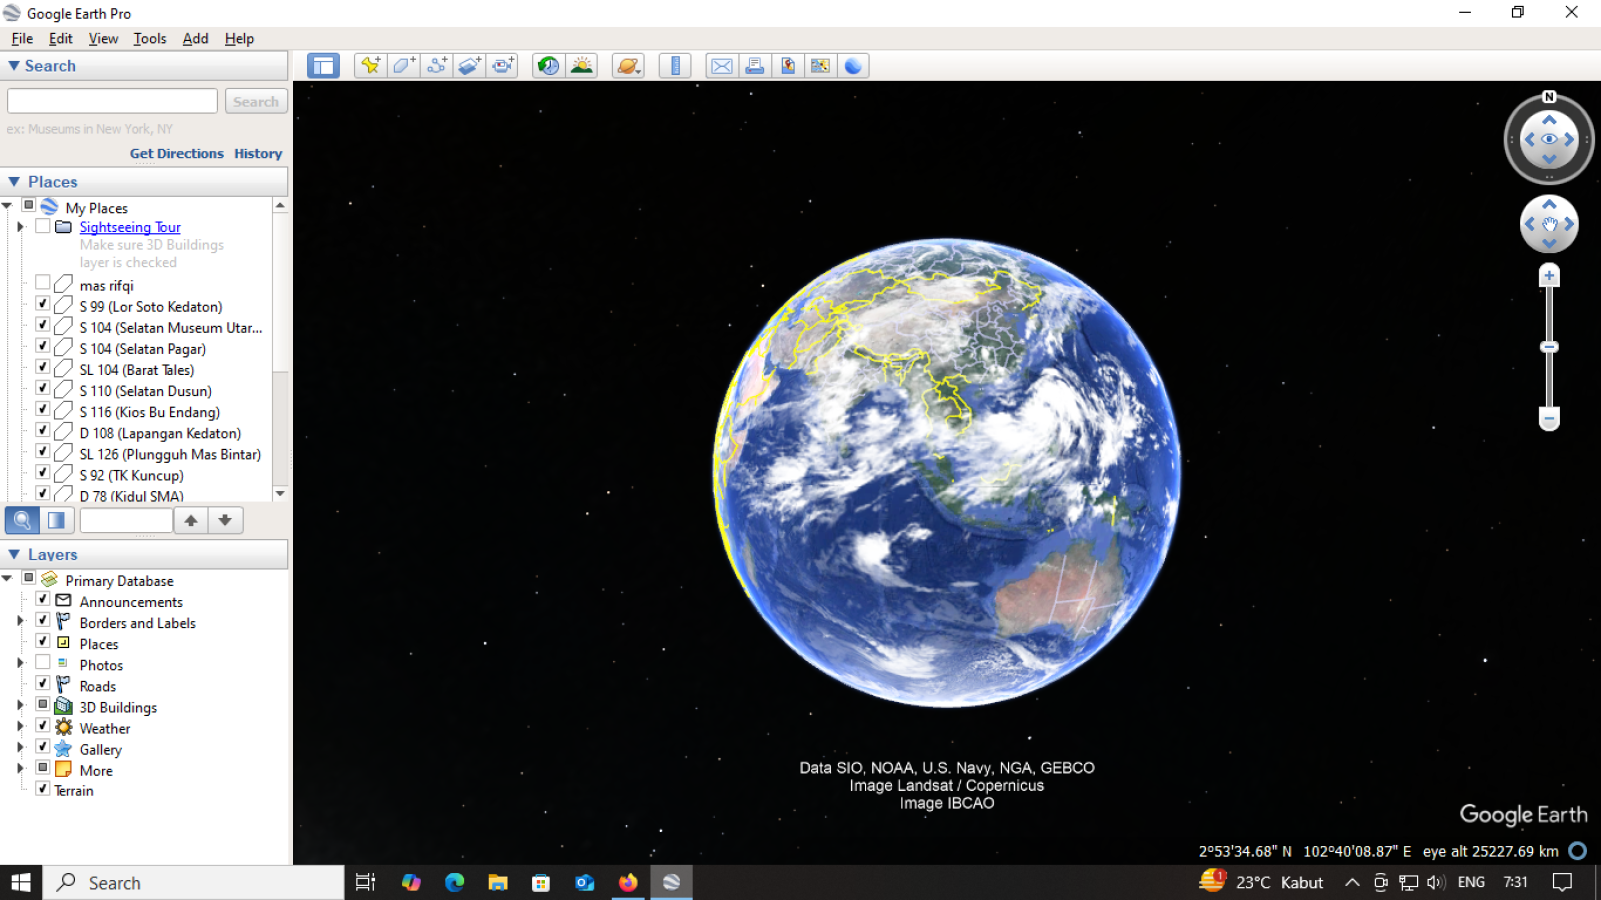Open search History link

click(x=258, y=153)
